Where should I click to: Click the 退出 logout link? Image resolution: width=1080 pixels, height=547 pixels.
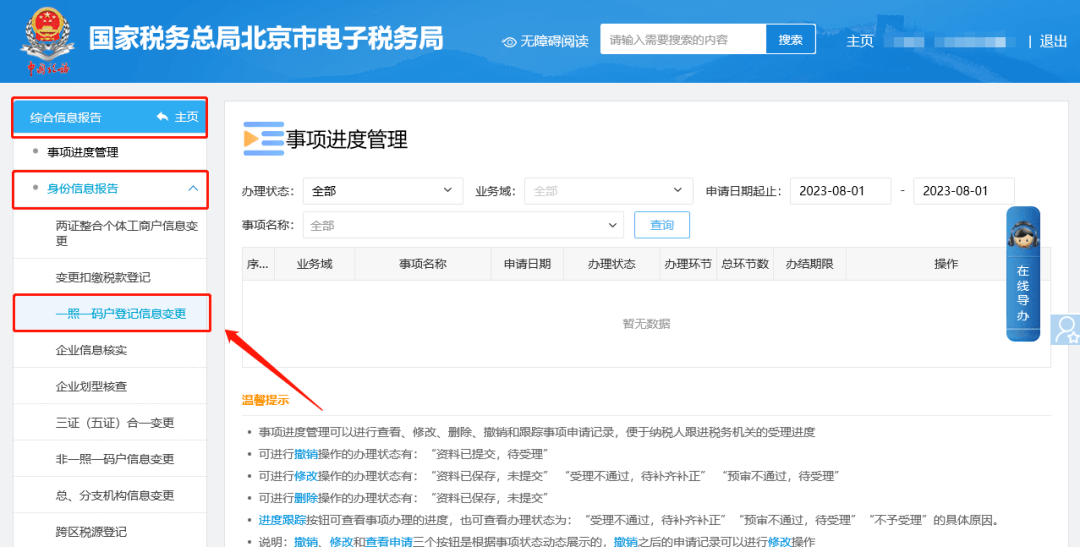(1053, 41)
